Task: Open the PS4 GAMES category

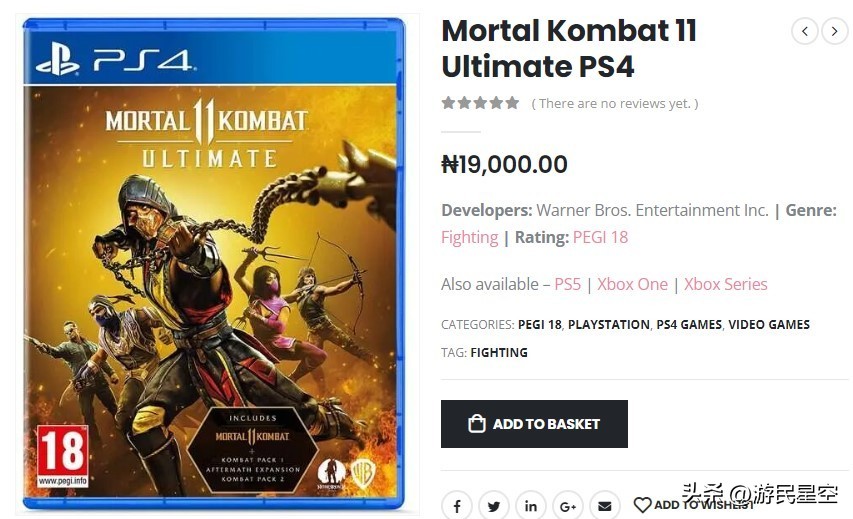Action: pos(688,324)
